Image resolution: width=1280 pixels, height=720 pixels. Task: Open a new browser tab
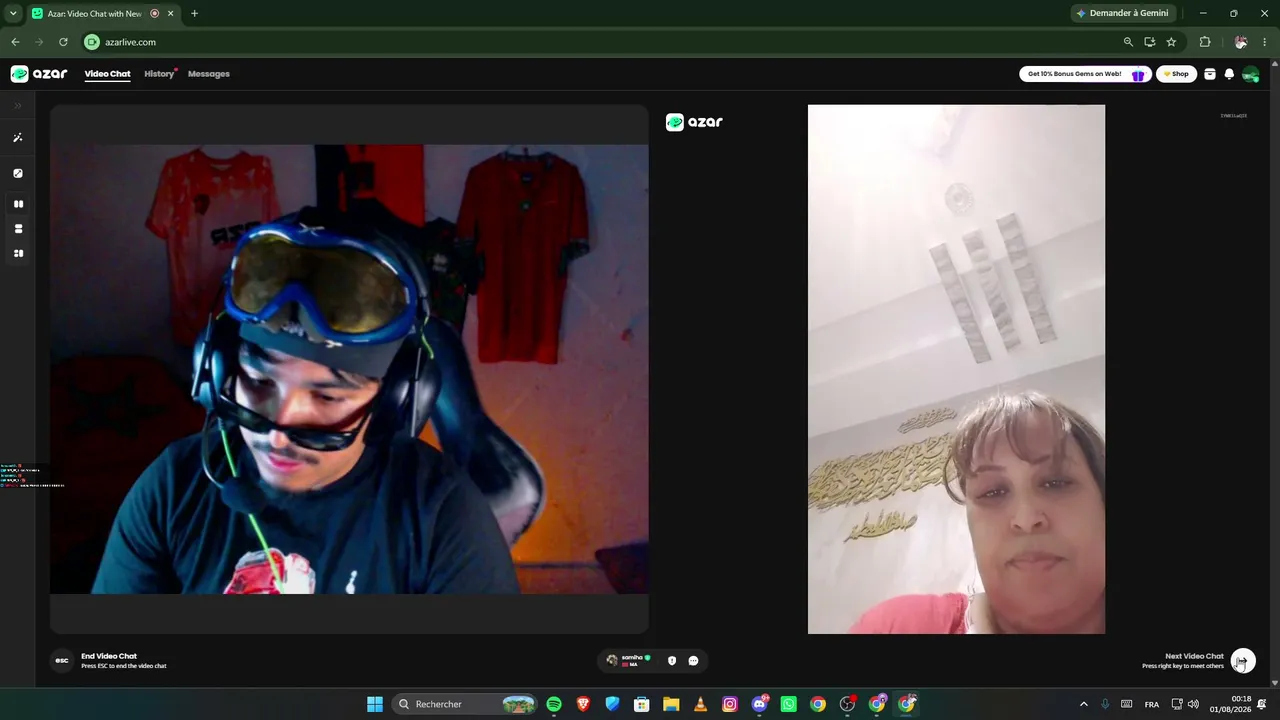tap(194, 14)
